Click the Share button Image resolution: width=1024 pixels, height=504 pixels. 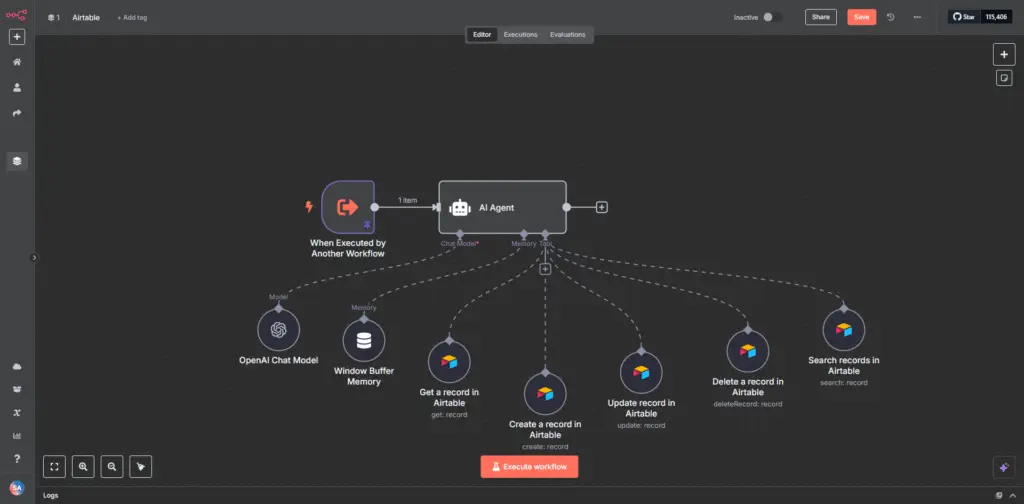820,17
